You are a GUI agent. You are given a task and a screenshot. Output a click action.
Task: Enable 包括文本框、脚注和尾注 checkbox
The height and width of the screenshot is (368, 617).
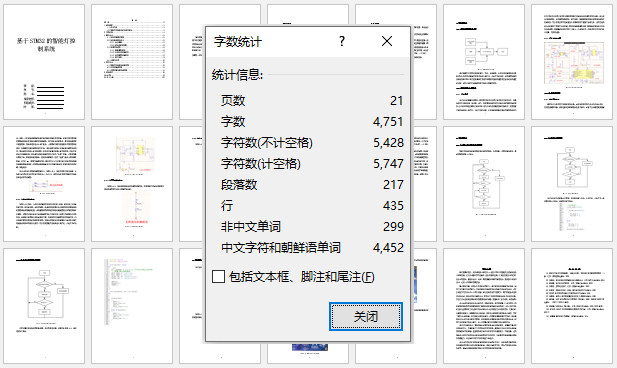[x=218, y=277]
